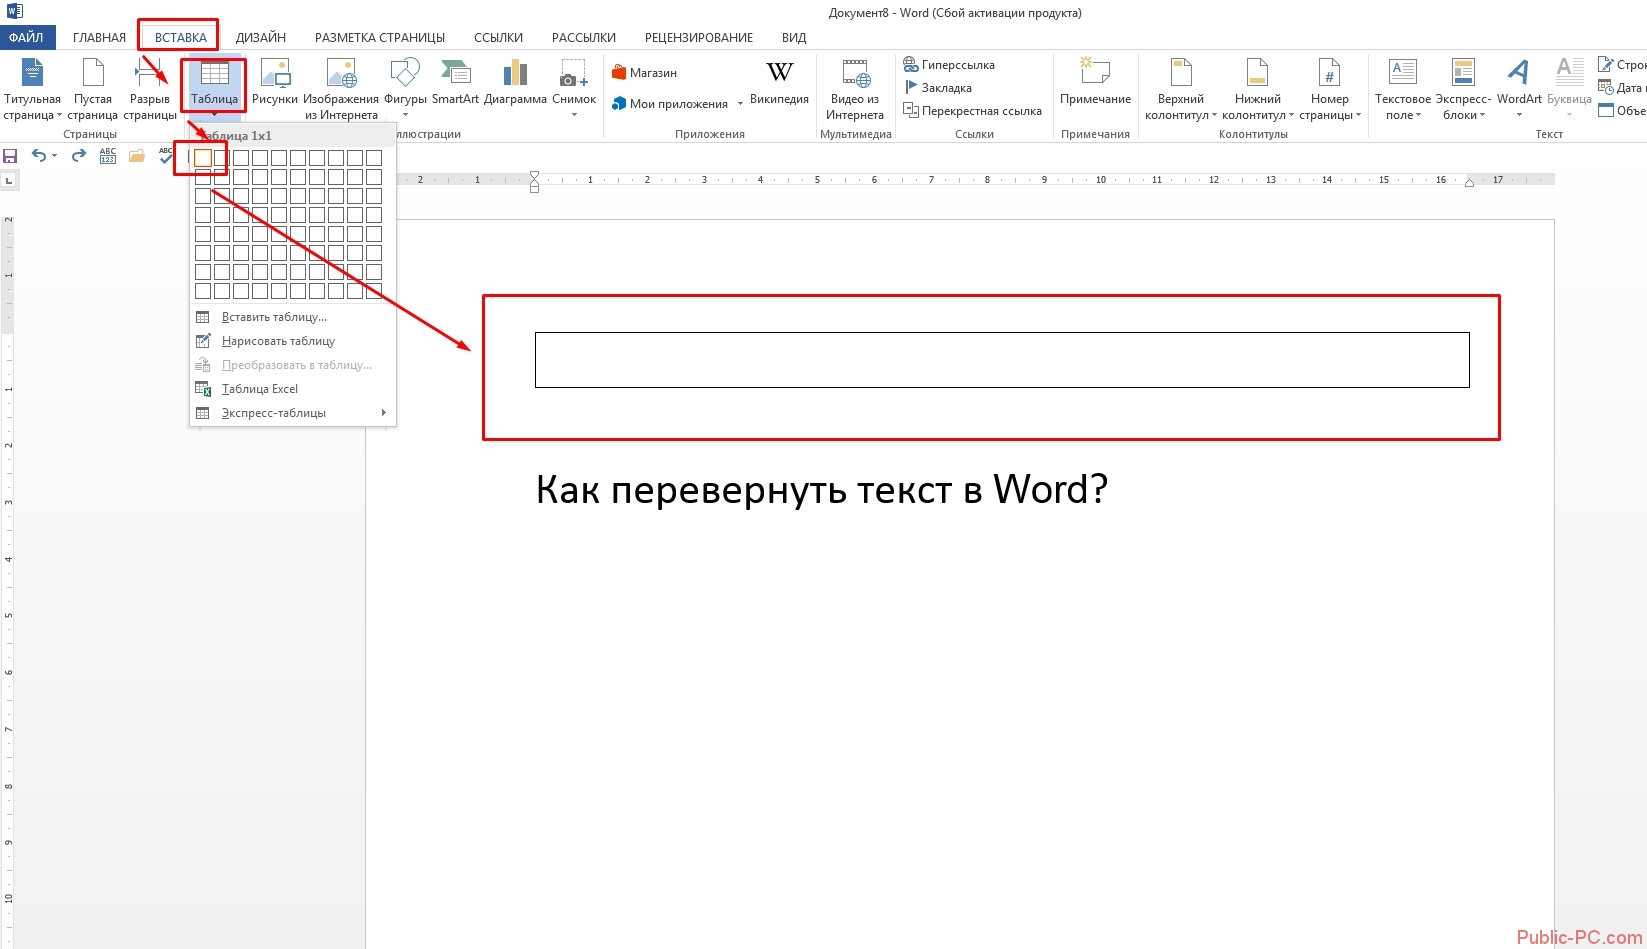1647x949 pixels.
Task: Open the Текстовое поле text box dropdown
Action: click(x=1403, y=90)
